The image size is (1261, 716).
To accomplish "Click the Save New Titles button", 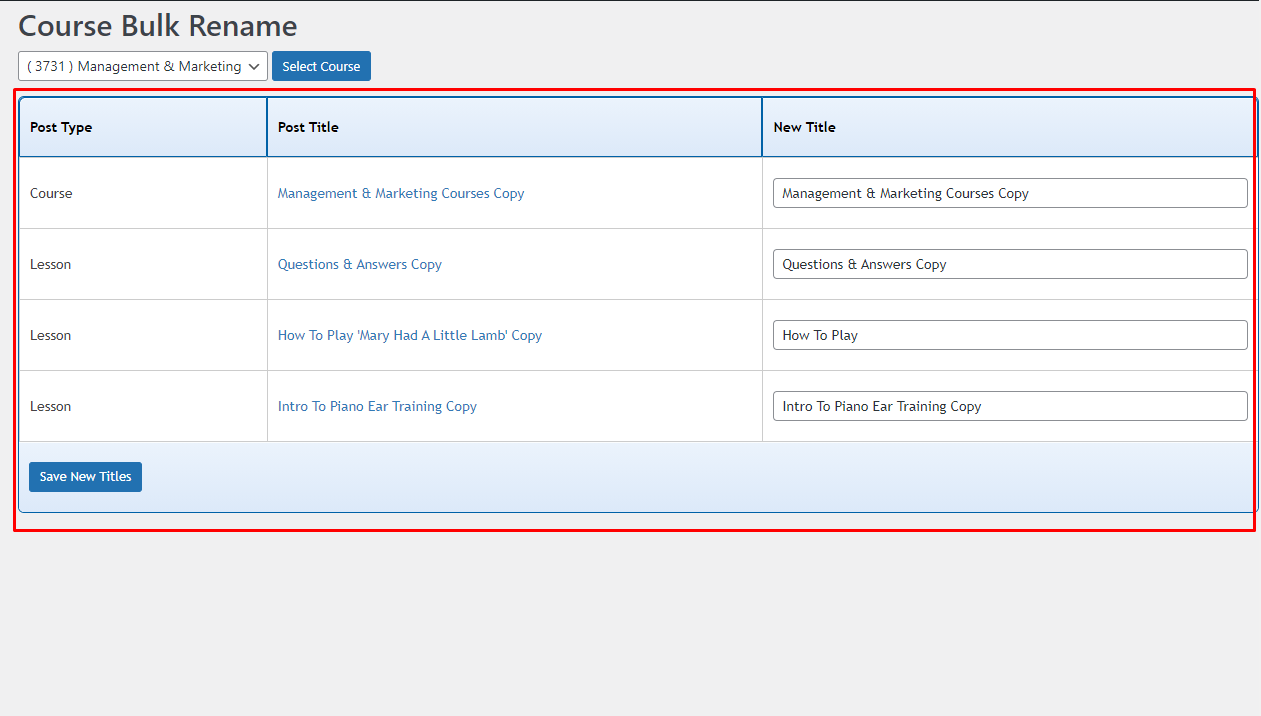I will click(x=85, y=477).
